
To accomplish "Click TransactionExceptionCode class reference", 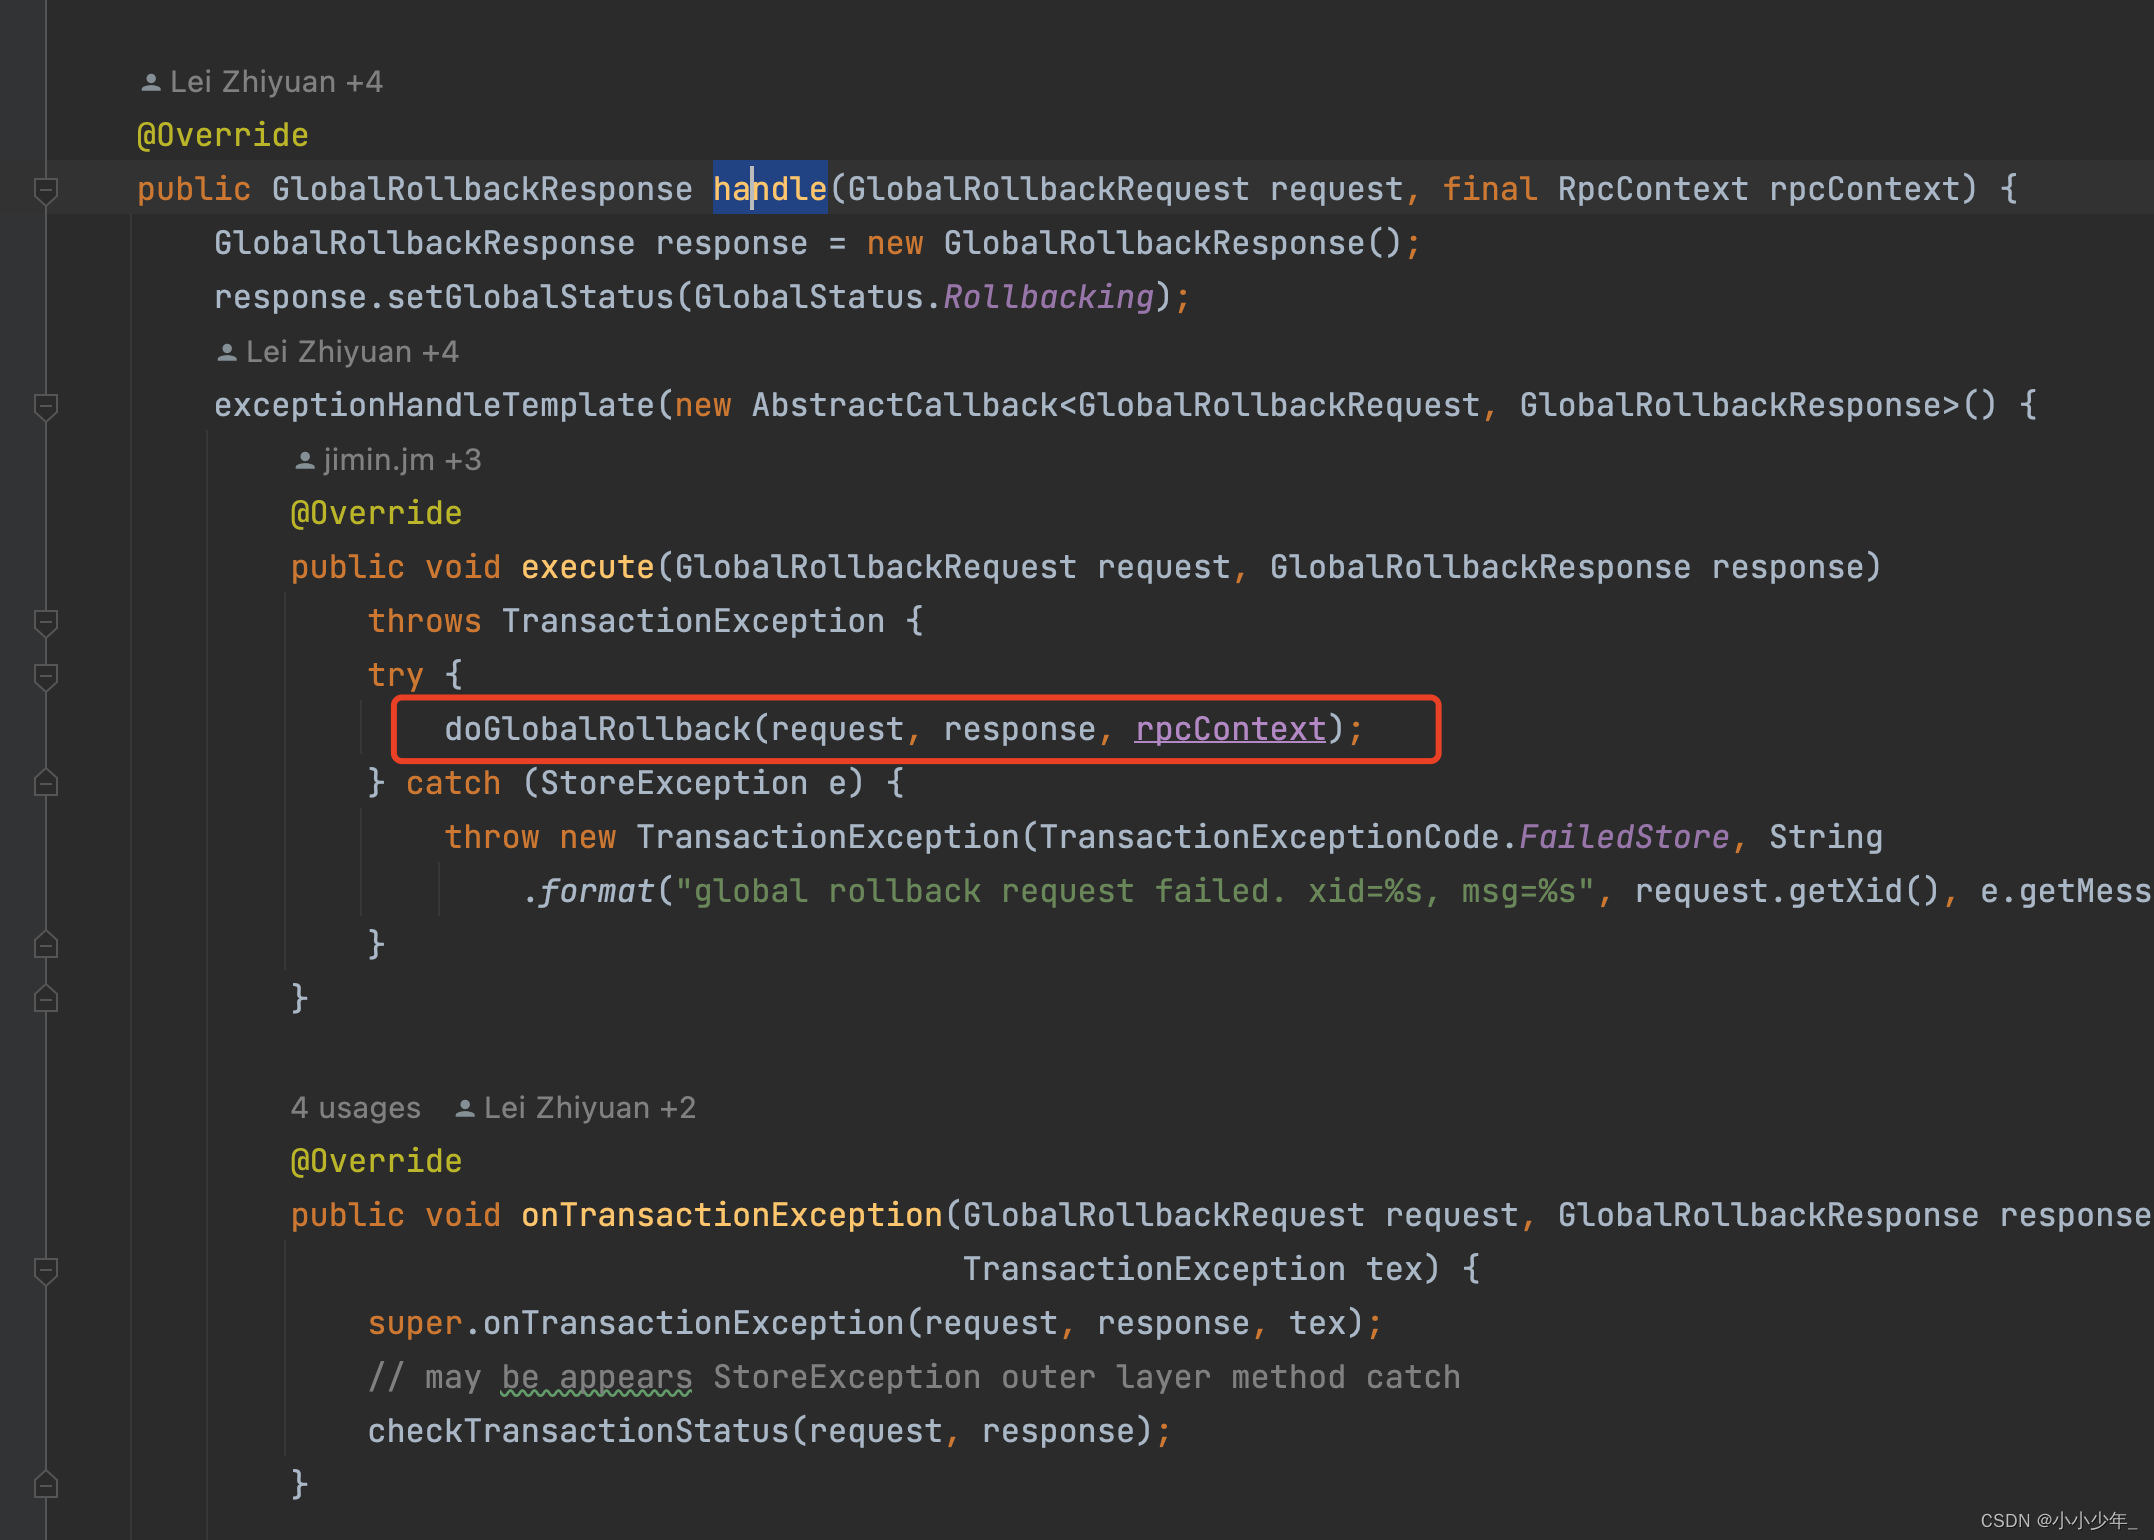I will pos(1270,837).
